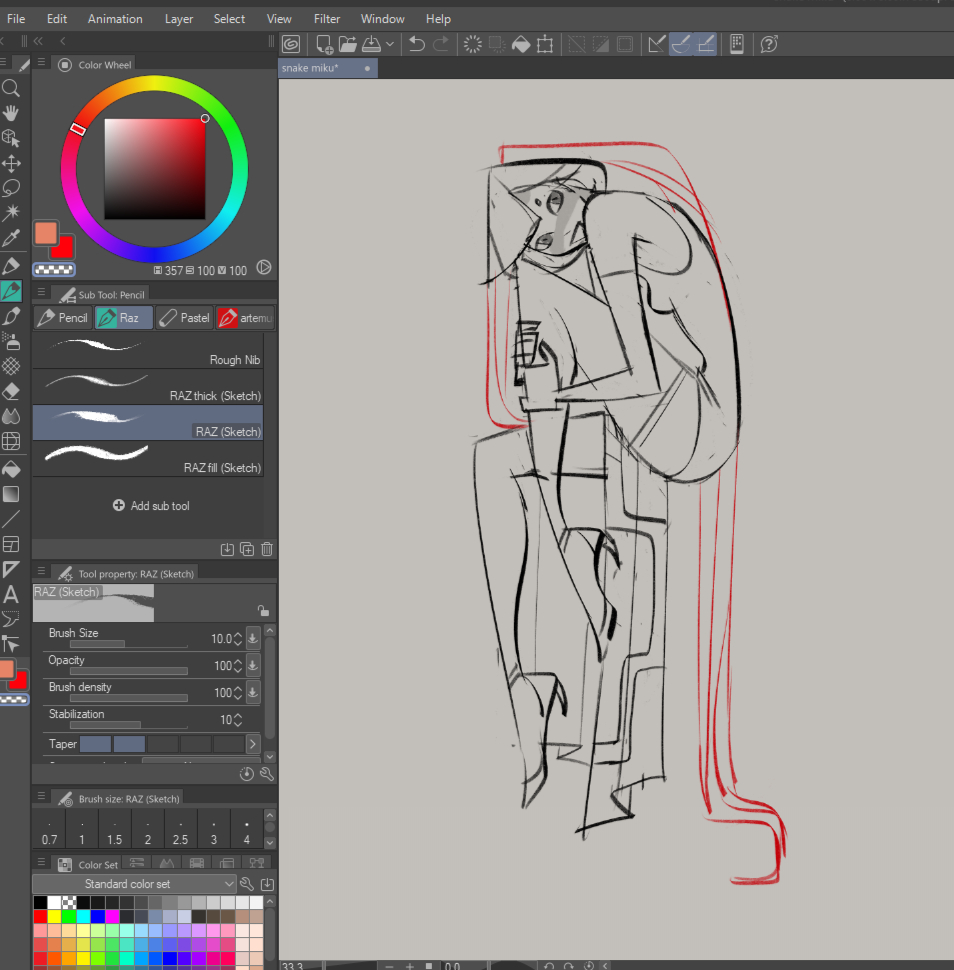Expand Taper settings arrow
This screenshot has width=954, height=970.
253,744
